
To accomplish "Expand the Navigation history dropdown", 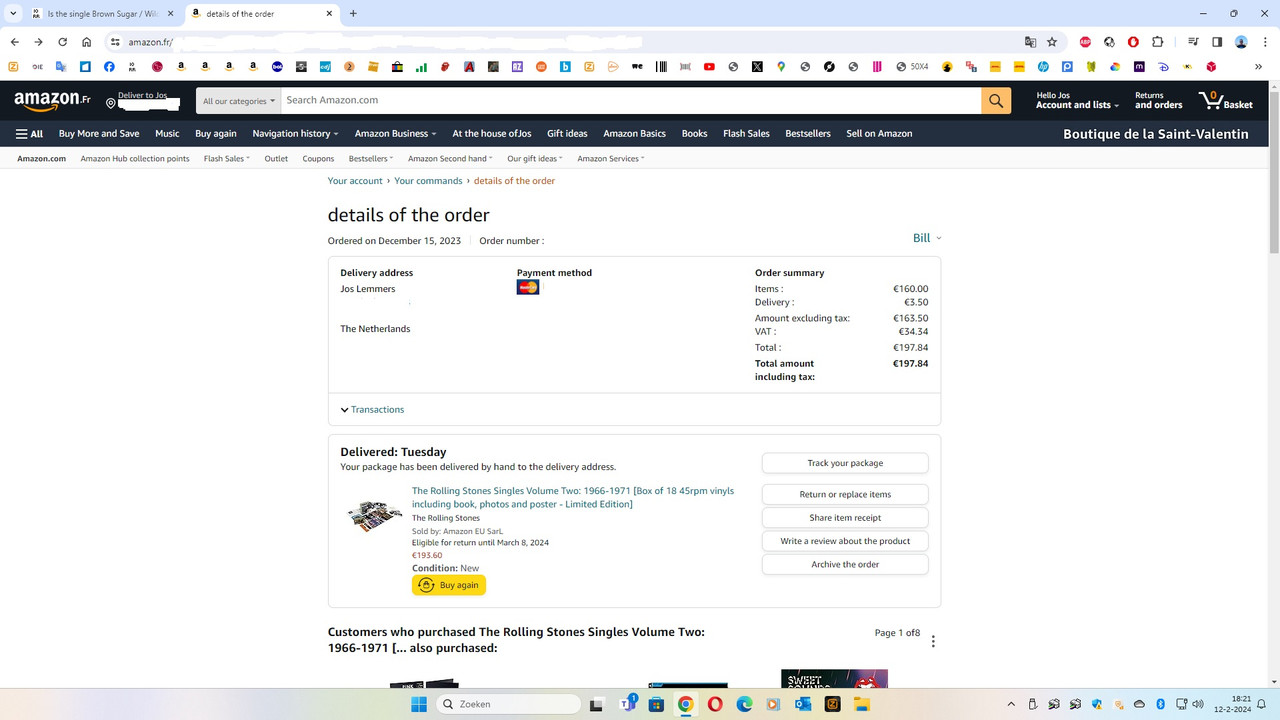I will 295,133.
